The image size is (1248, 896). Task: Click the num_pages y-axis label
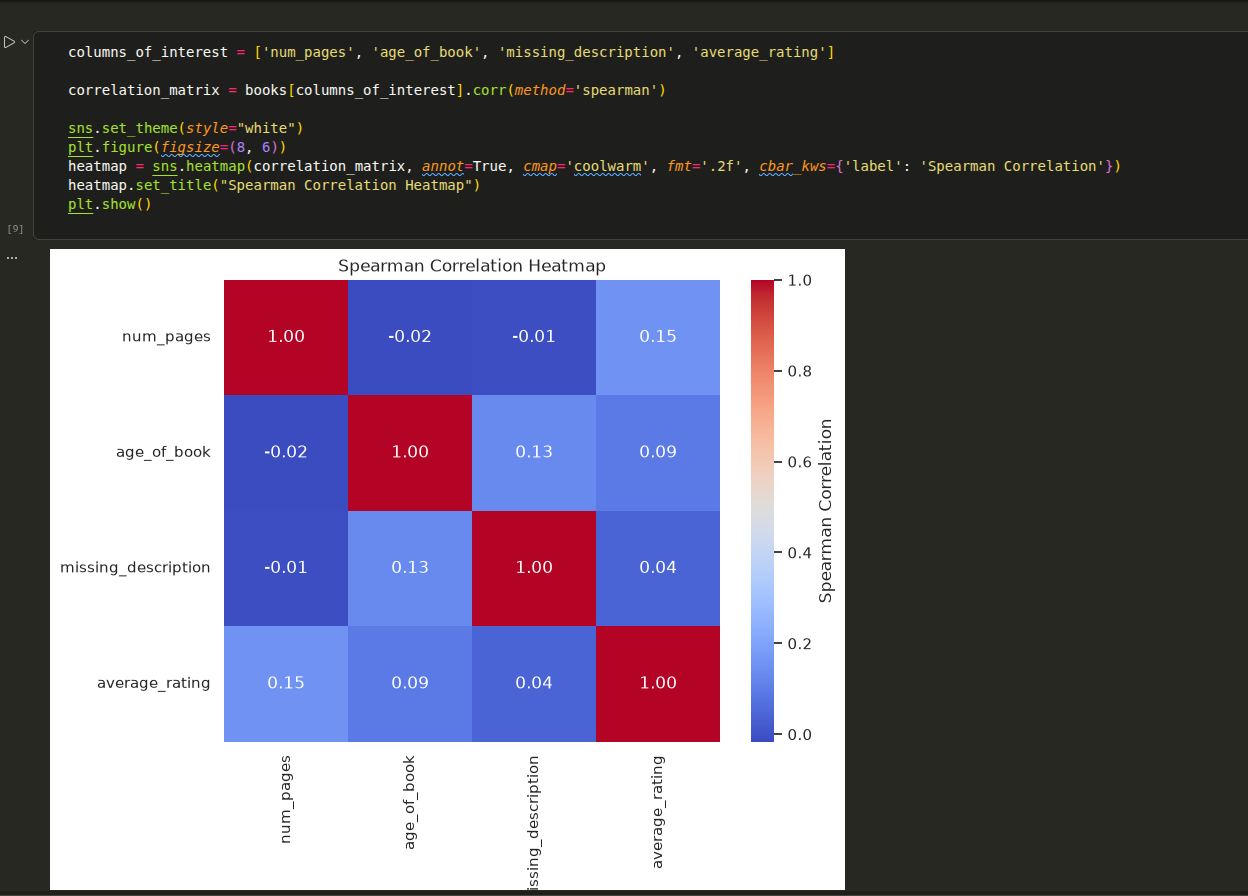coord(166,337)
